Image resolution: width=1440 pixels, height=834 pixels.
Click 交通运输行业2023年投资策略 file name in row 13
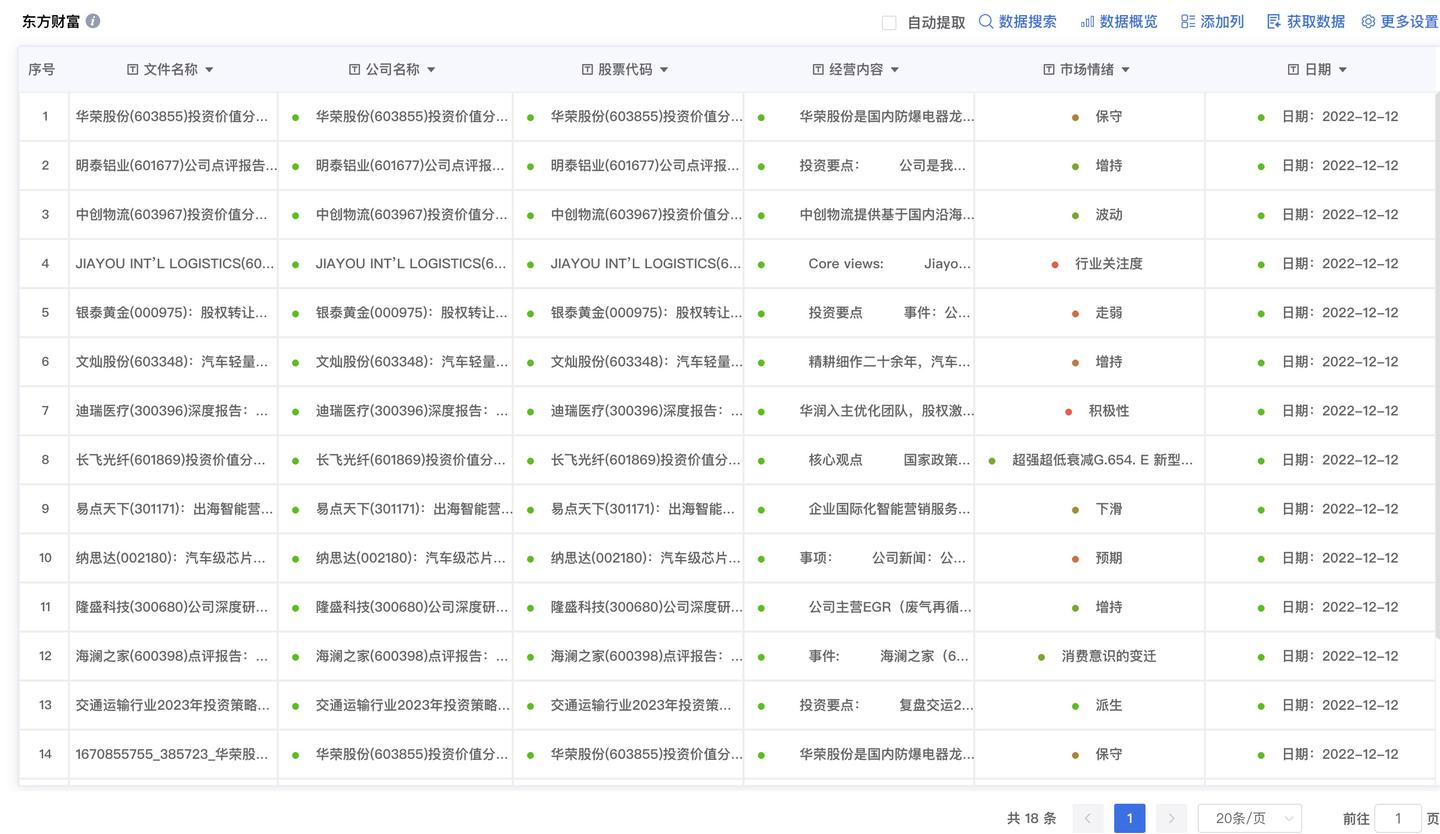pos(173,704)
